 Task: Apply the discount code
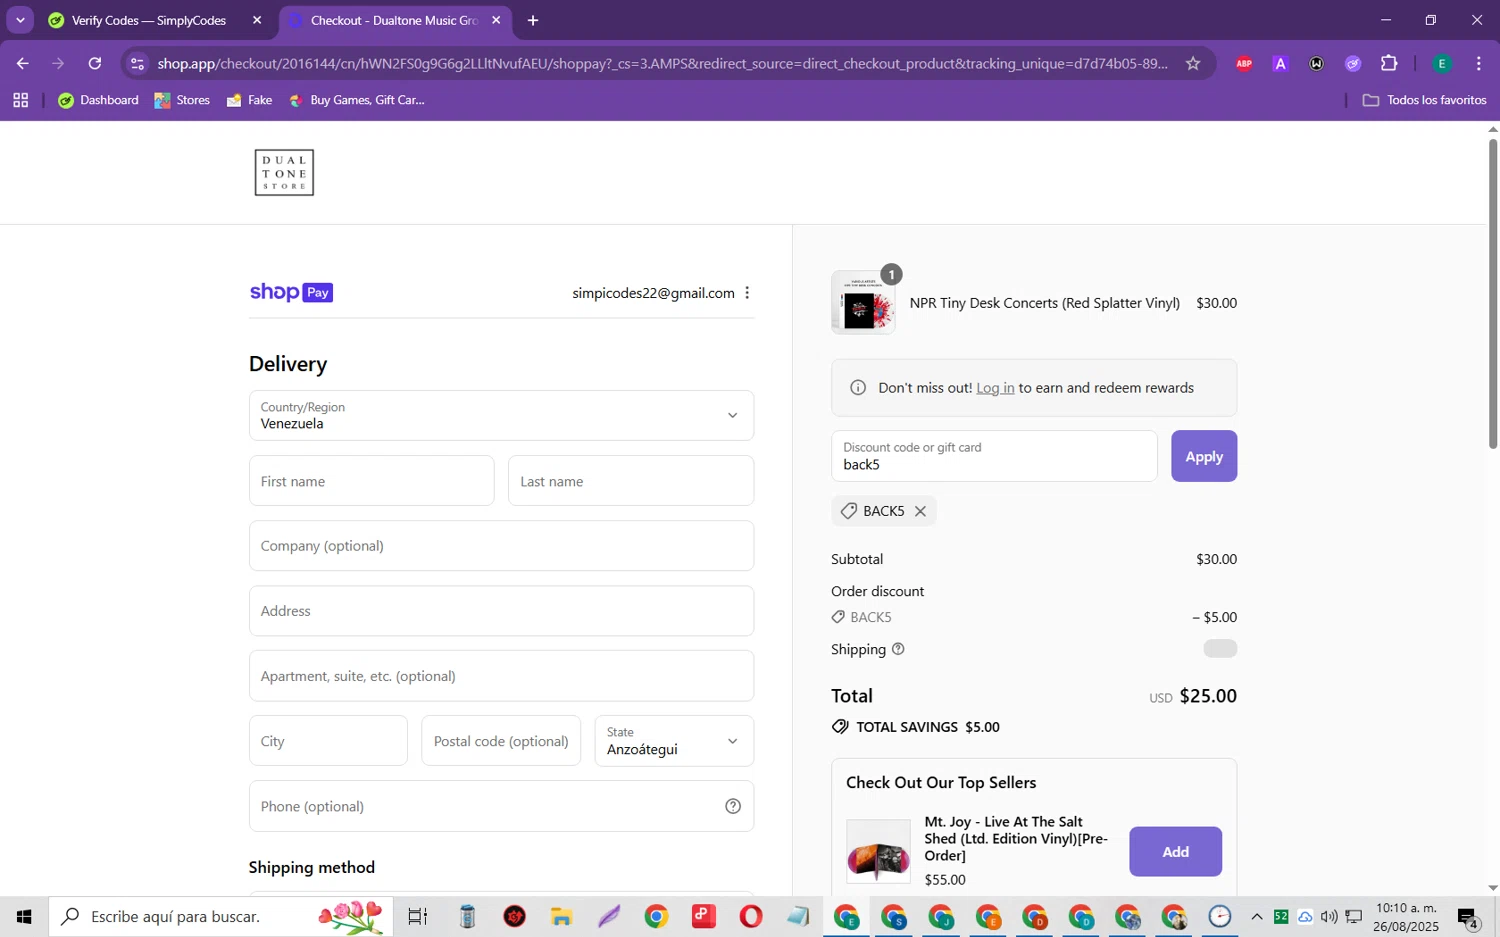click(x=1204, y=456)
